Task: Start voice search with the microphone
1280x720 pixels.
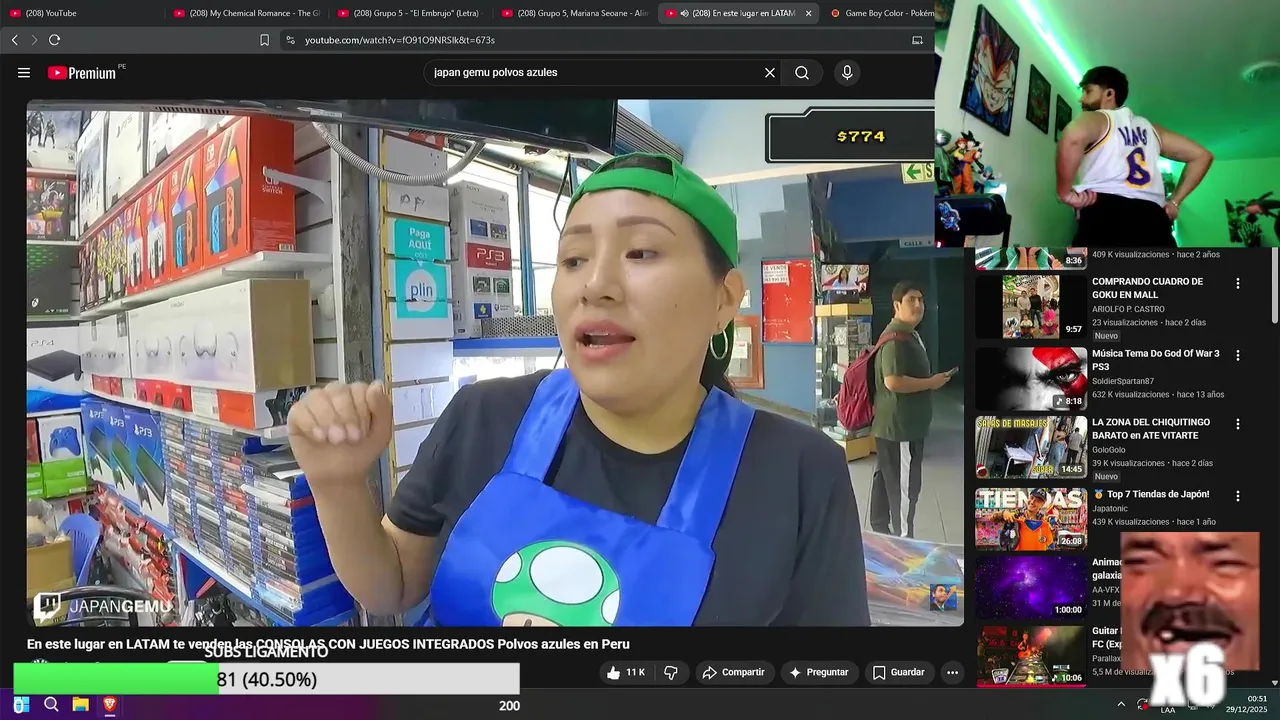Action: [847, 73]
